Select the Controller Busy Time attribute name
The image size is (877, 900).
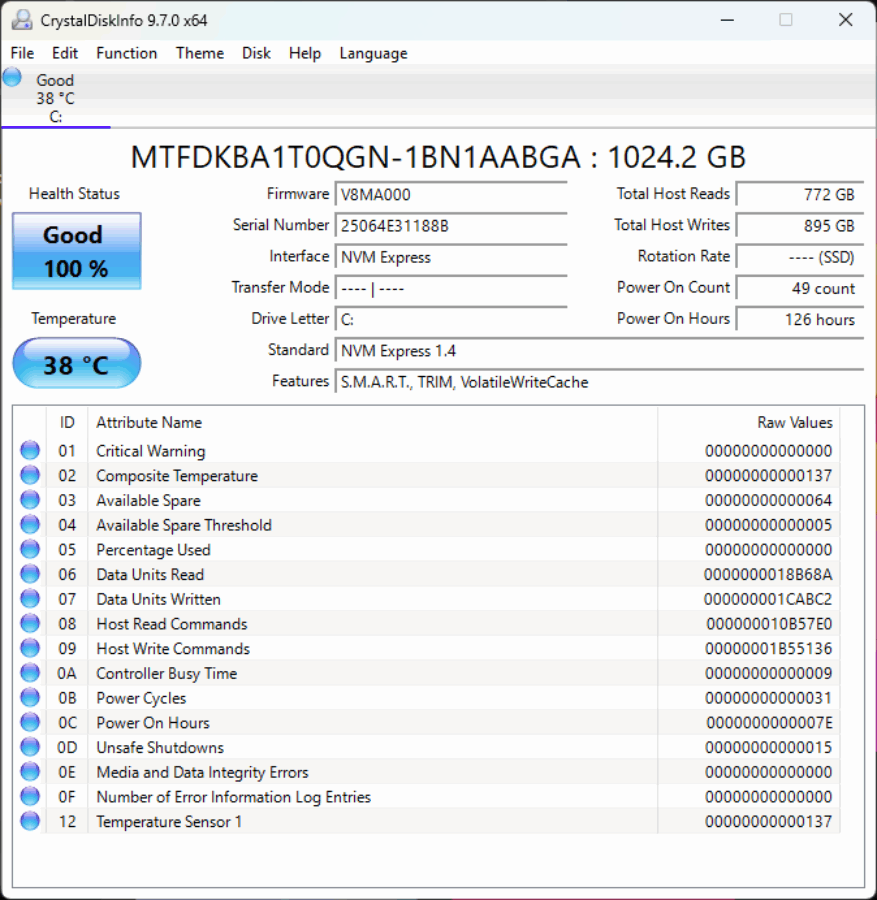pos(166,673)
